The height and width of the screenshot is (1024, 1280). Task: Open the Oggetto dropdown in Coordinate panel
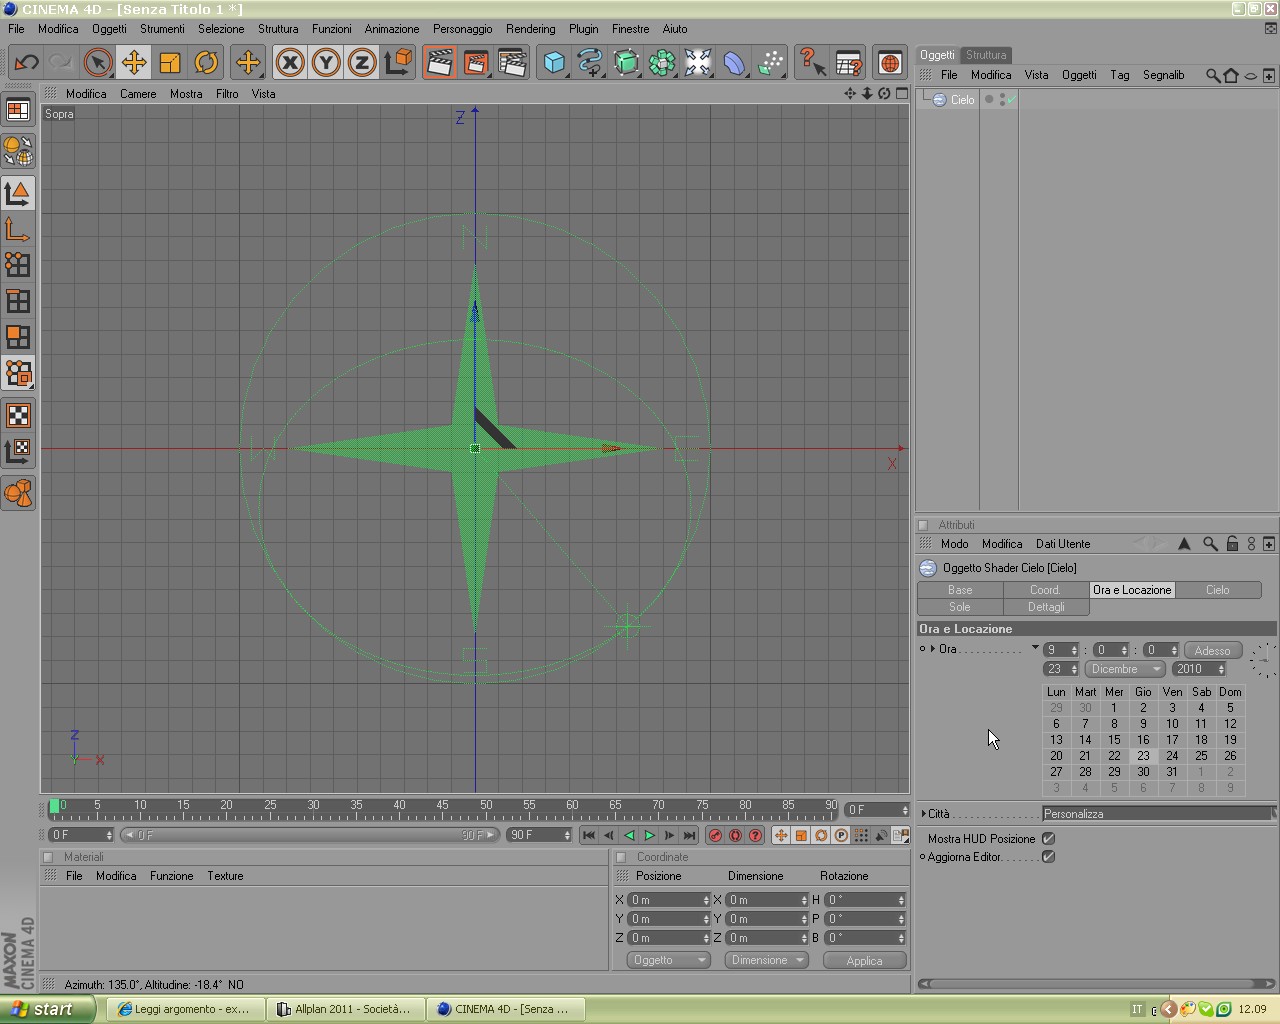668,960
